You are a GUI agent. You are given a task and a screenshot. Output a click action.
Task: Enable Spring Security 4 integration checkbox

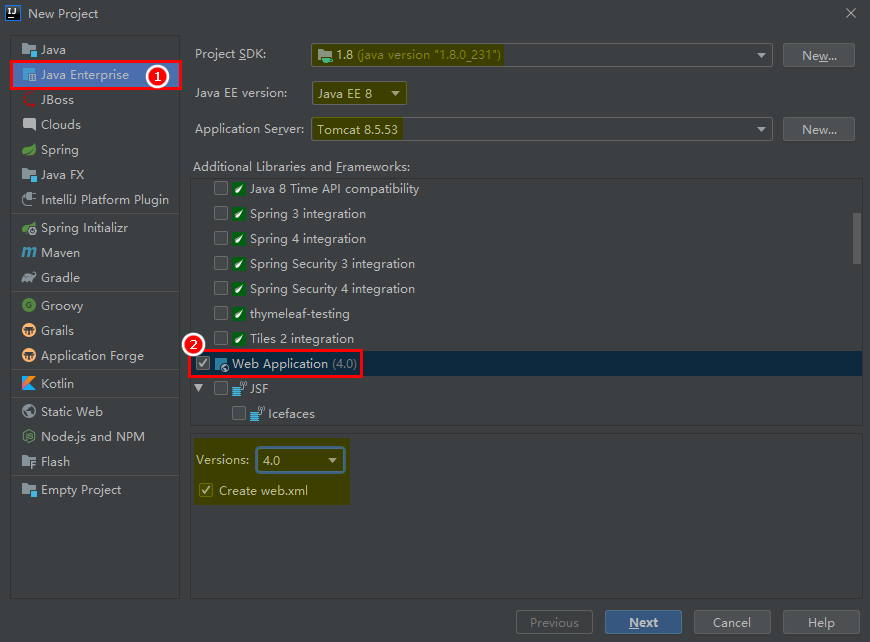coord(221,289)
